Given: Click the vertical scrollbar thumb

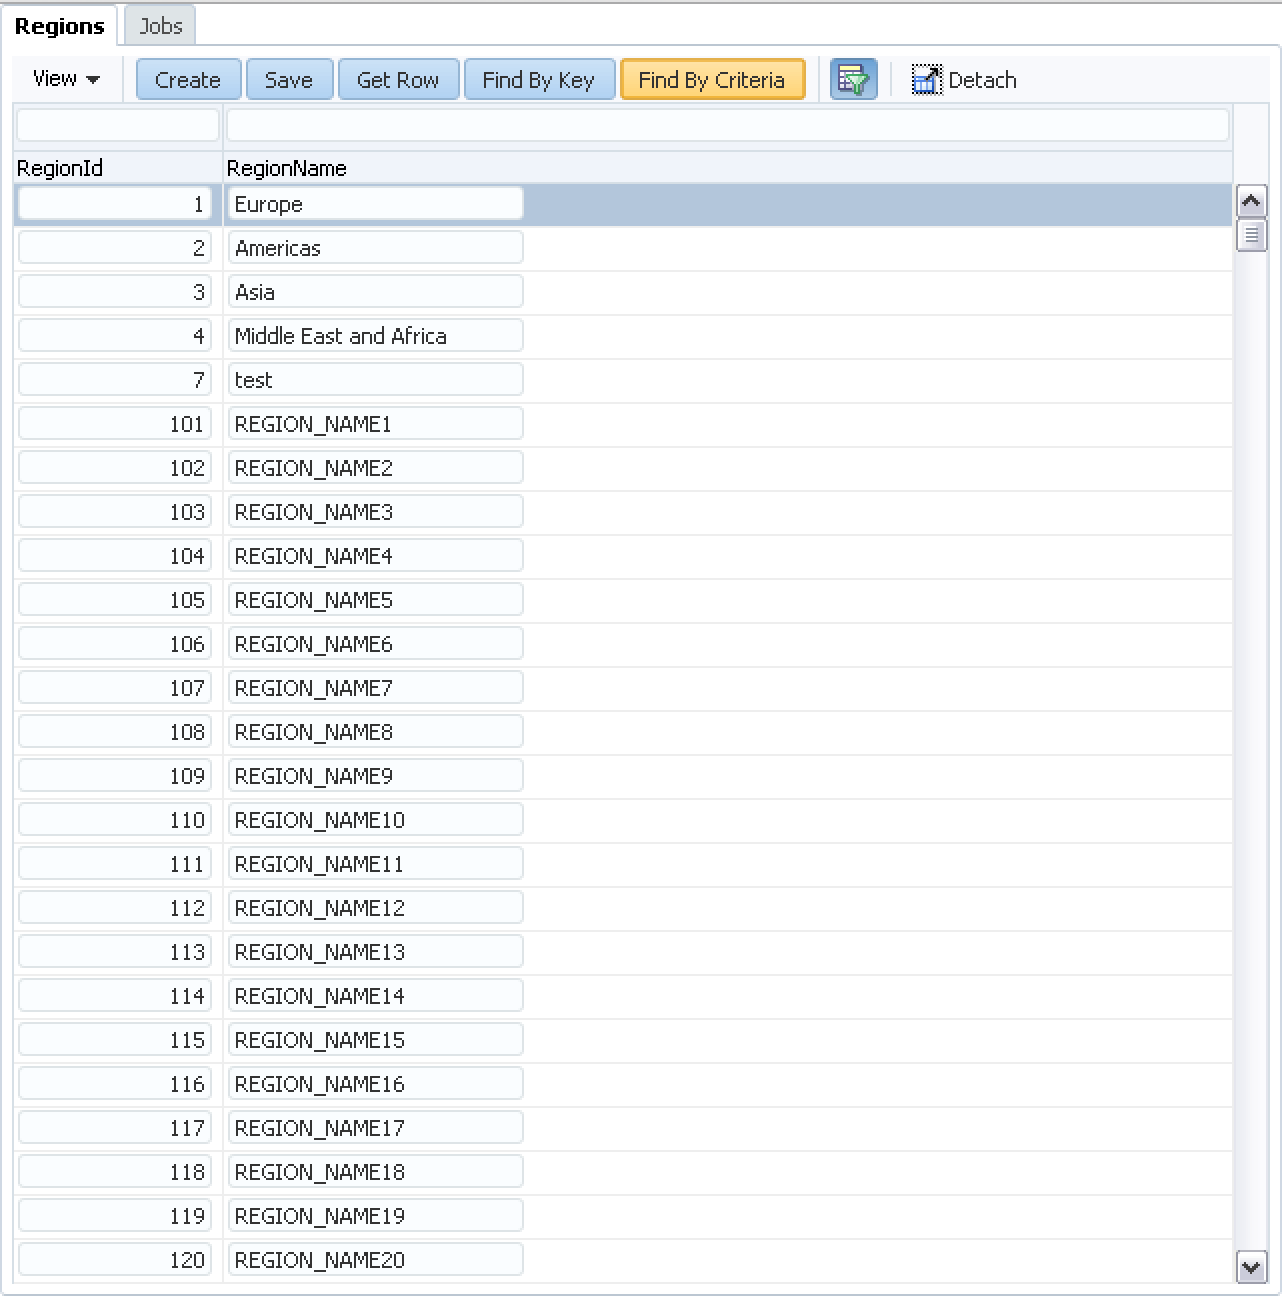Looking at the screenshot, I should pos(1251,235).
